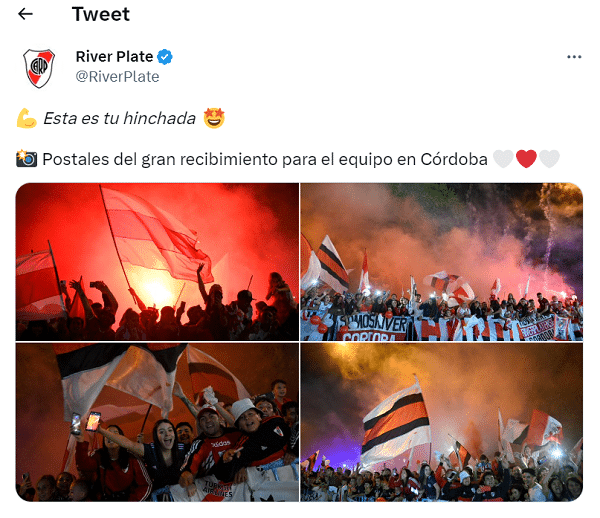Click the camera flash emoji
The width and height of the screenshot is (600, 518).
pos(26,159)
